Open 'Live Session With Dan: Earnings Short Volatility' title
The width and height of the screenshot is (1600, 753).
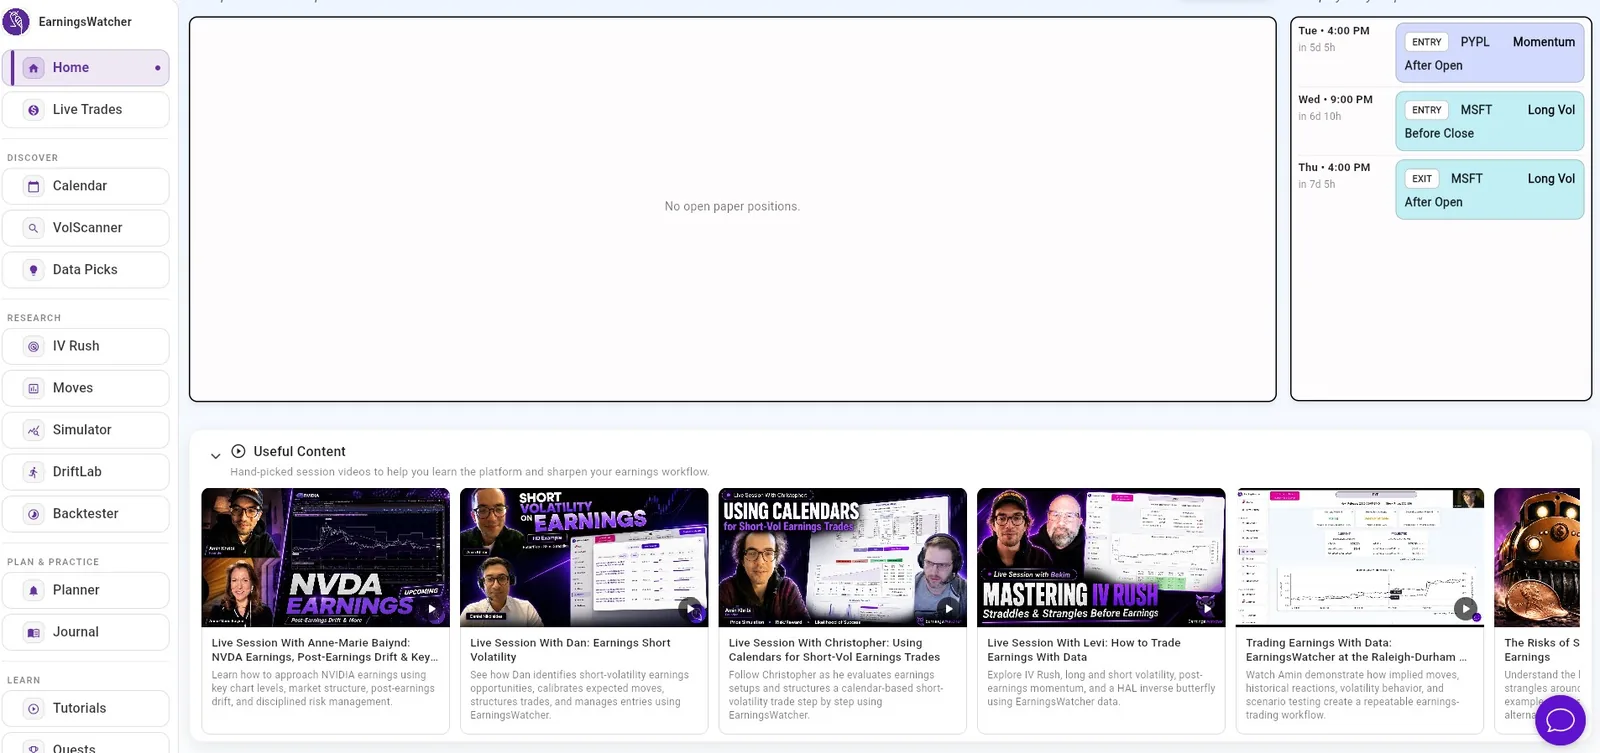pyautogui.click(x=570, y=650)
